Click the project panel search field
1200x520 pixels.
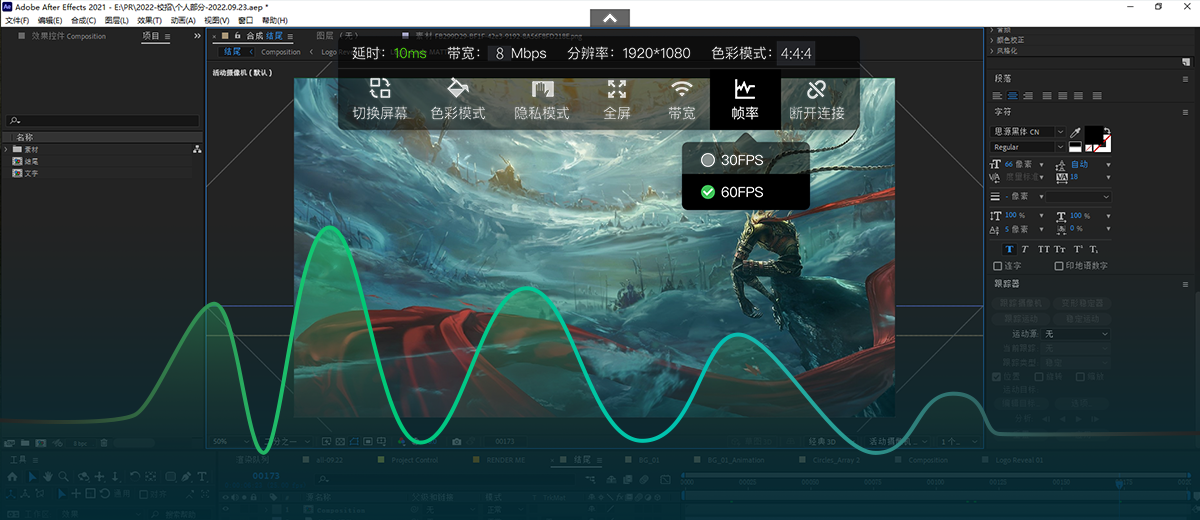[102, 120]
